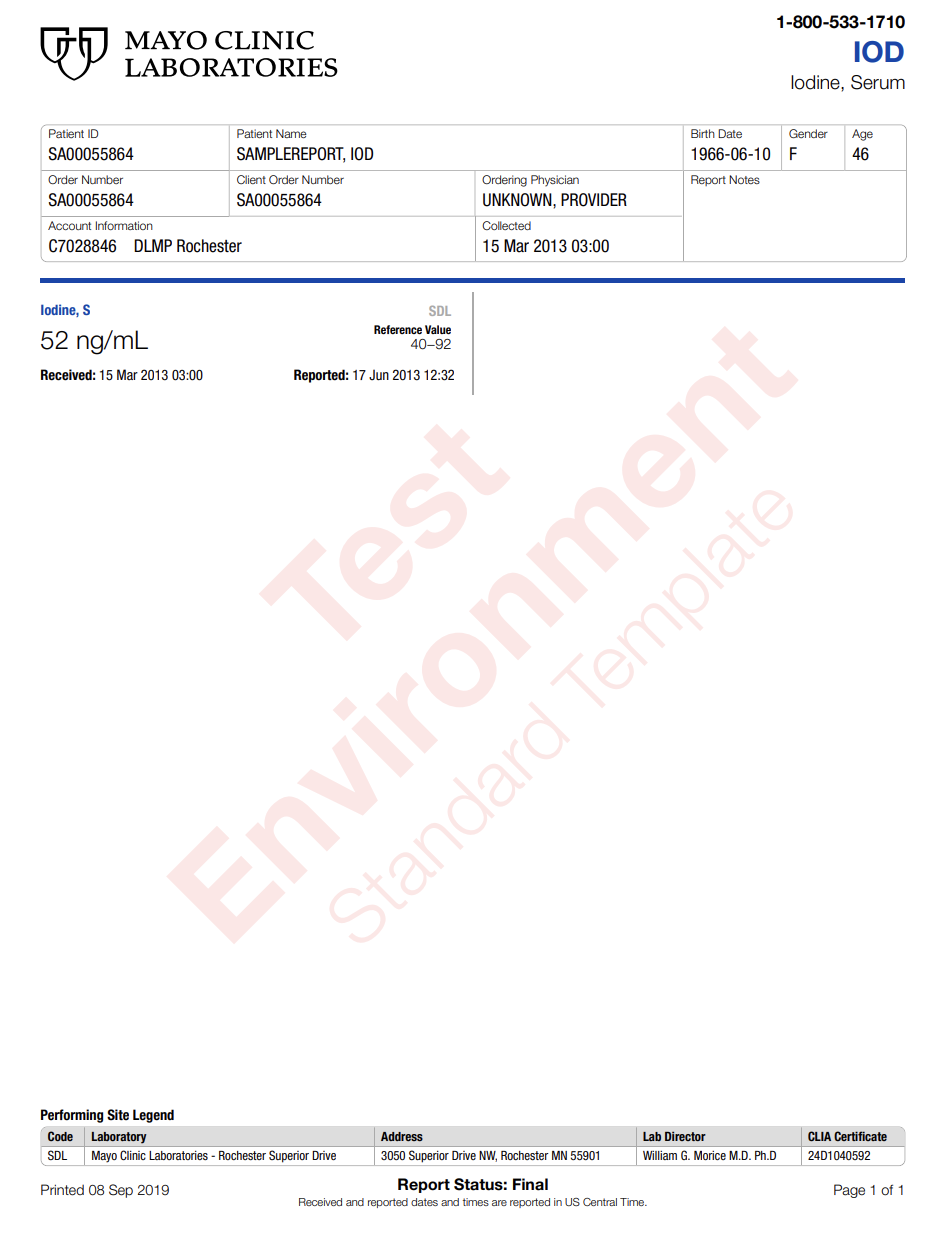Screen dimensions: 948x1240
Task: Click the Collected date 15 Mar 2013 03:00
Action: tap(545, 247)
